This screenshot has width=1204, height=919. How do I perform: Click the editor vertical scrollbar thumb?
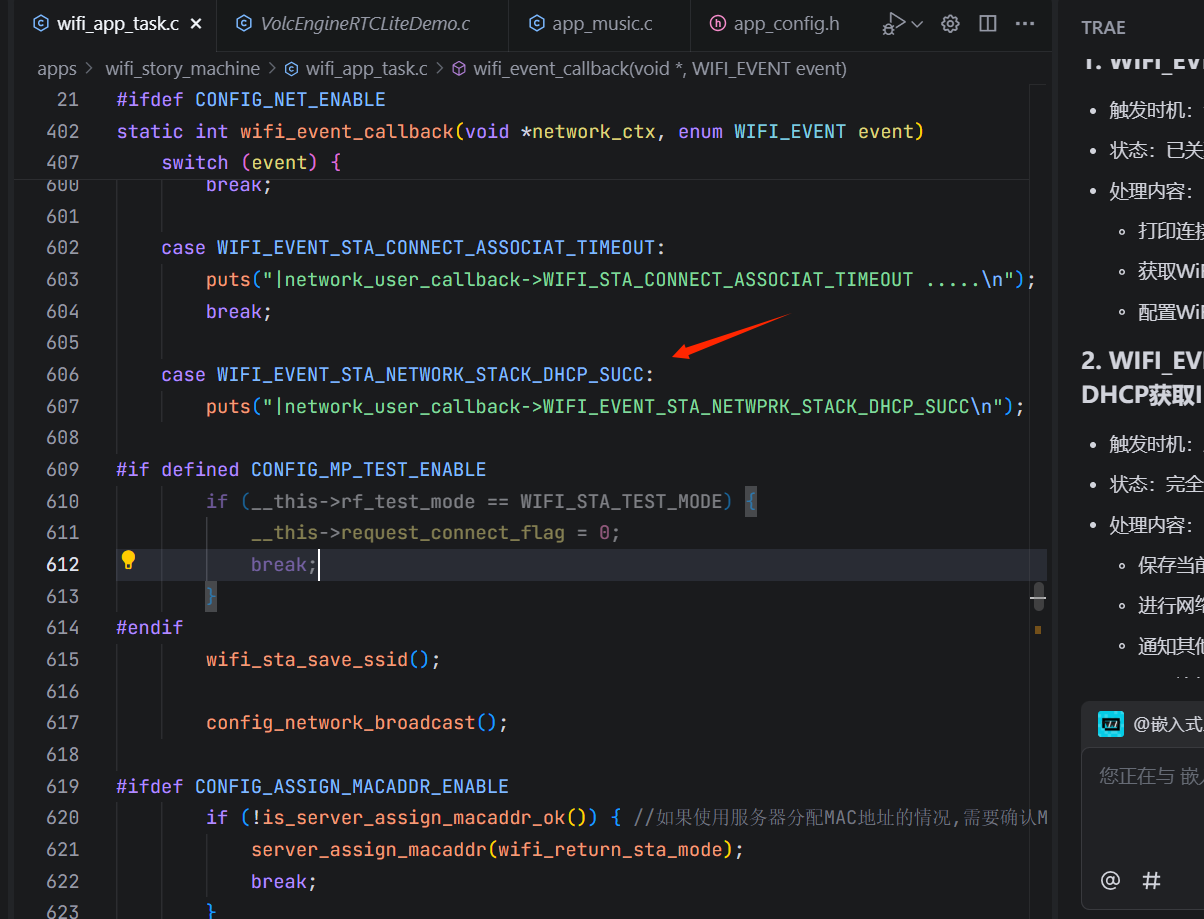[1038, 596]
